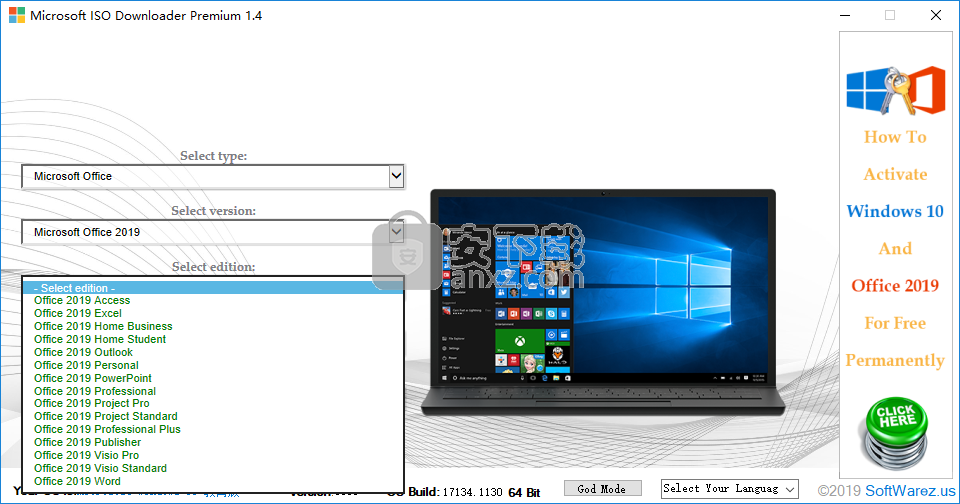Click the 'How To Activate' banner heading
The width and height of the screenshot is (960, 504).
click(895, 156)
